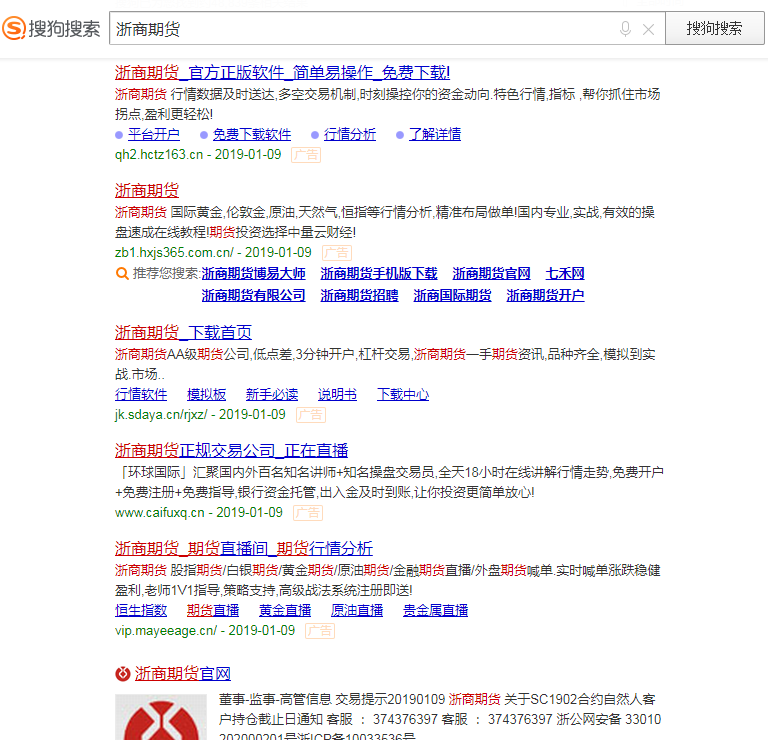This screenshot has width=768, height=740.
Task: Click the jk.sdaya.cn/rjxz/ URL text
Action: point(161,415)
